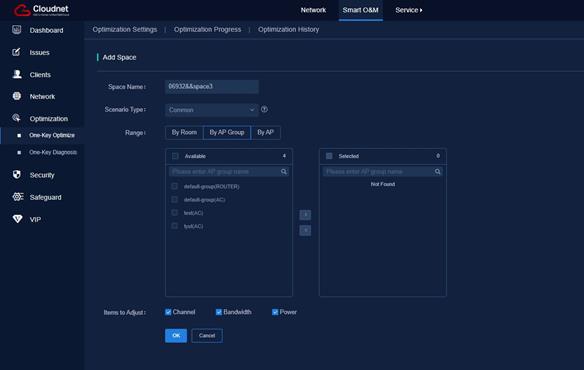Click the Clients sidebar icon
Viewport: 584px width, 370px height.
(17, 74)
